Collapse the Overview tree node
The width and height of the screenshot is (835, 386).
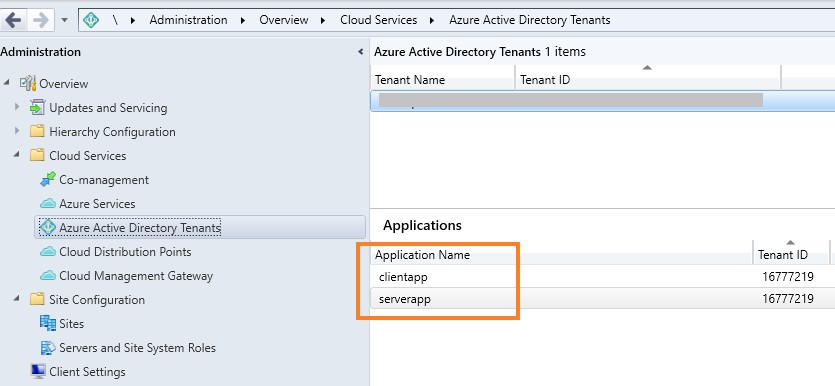coord(6,83)
